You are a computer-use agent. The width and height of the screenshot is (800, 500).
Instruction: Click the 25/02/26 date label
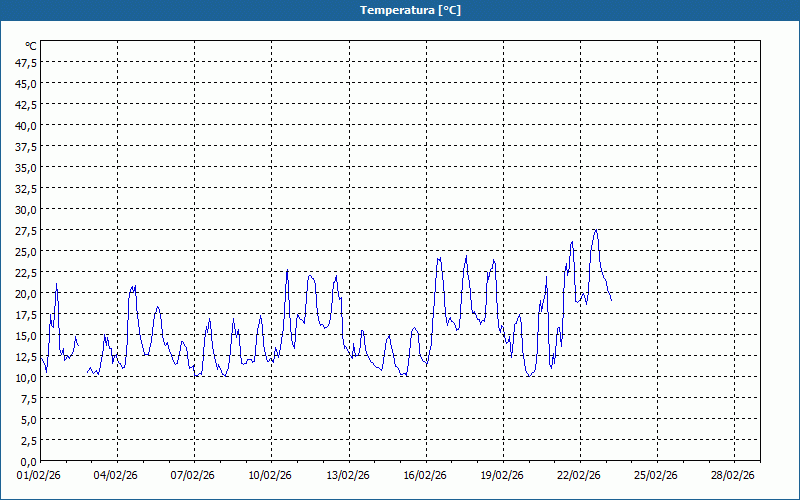656,476
